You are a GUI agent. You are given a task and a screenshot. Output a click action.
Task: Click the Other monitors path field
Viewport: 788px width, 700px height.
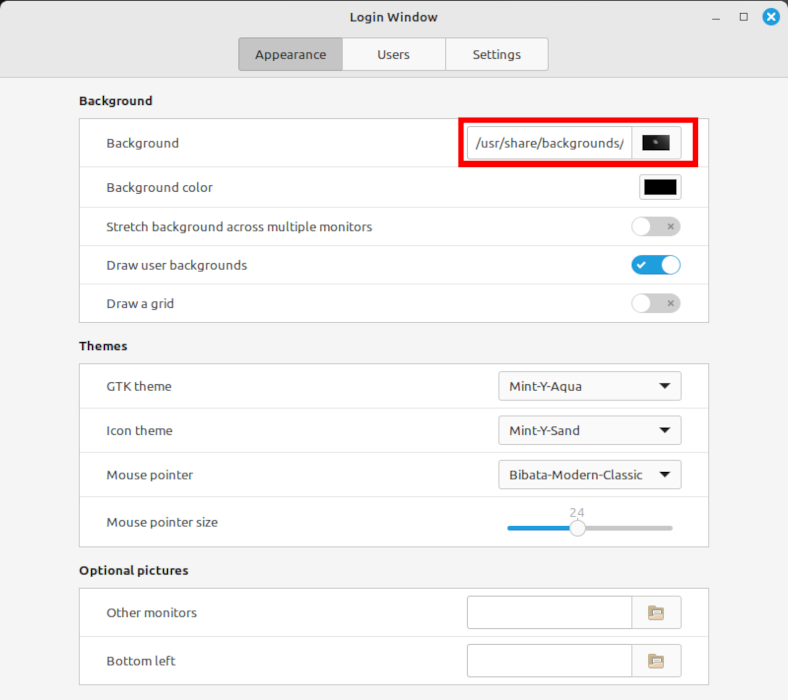(x=549, y=613)
